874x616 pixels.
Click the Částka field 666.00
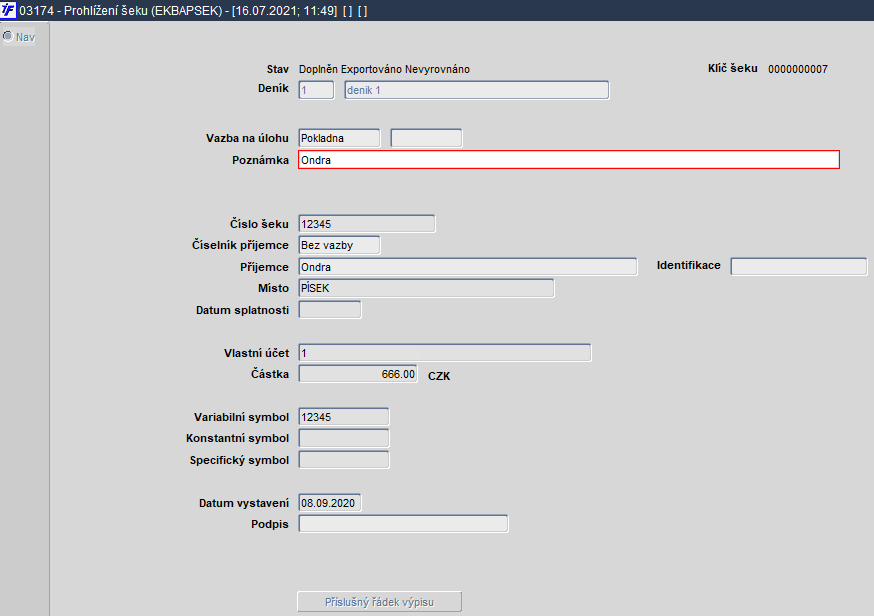tap(358, 374)
